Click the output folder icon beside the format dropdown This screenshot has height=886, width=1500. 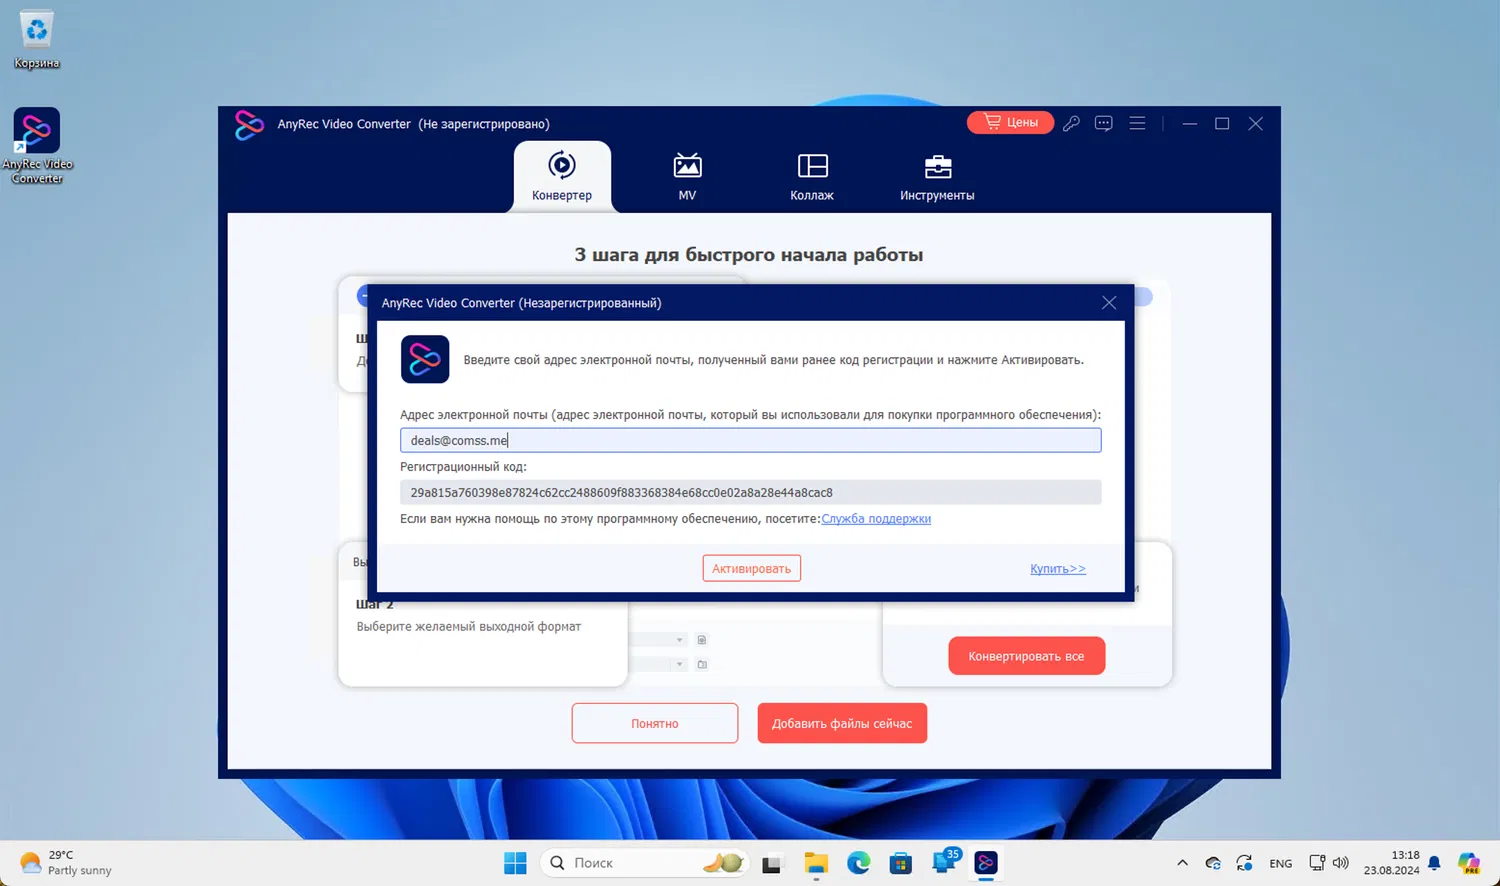pyautogui.click(x=702, y=664)
